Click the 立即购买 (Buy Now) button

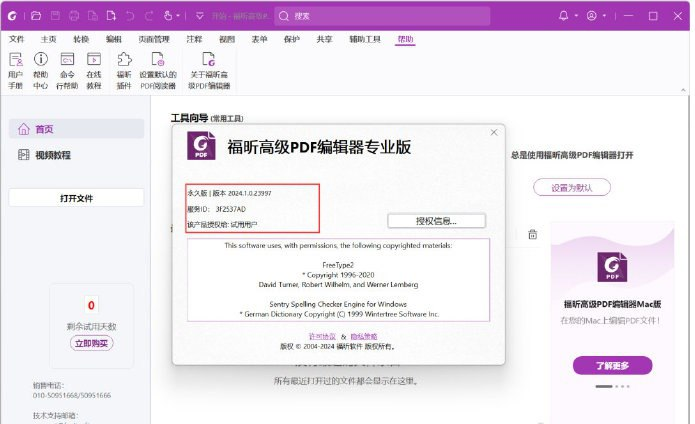(x=91, y=343)
